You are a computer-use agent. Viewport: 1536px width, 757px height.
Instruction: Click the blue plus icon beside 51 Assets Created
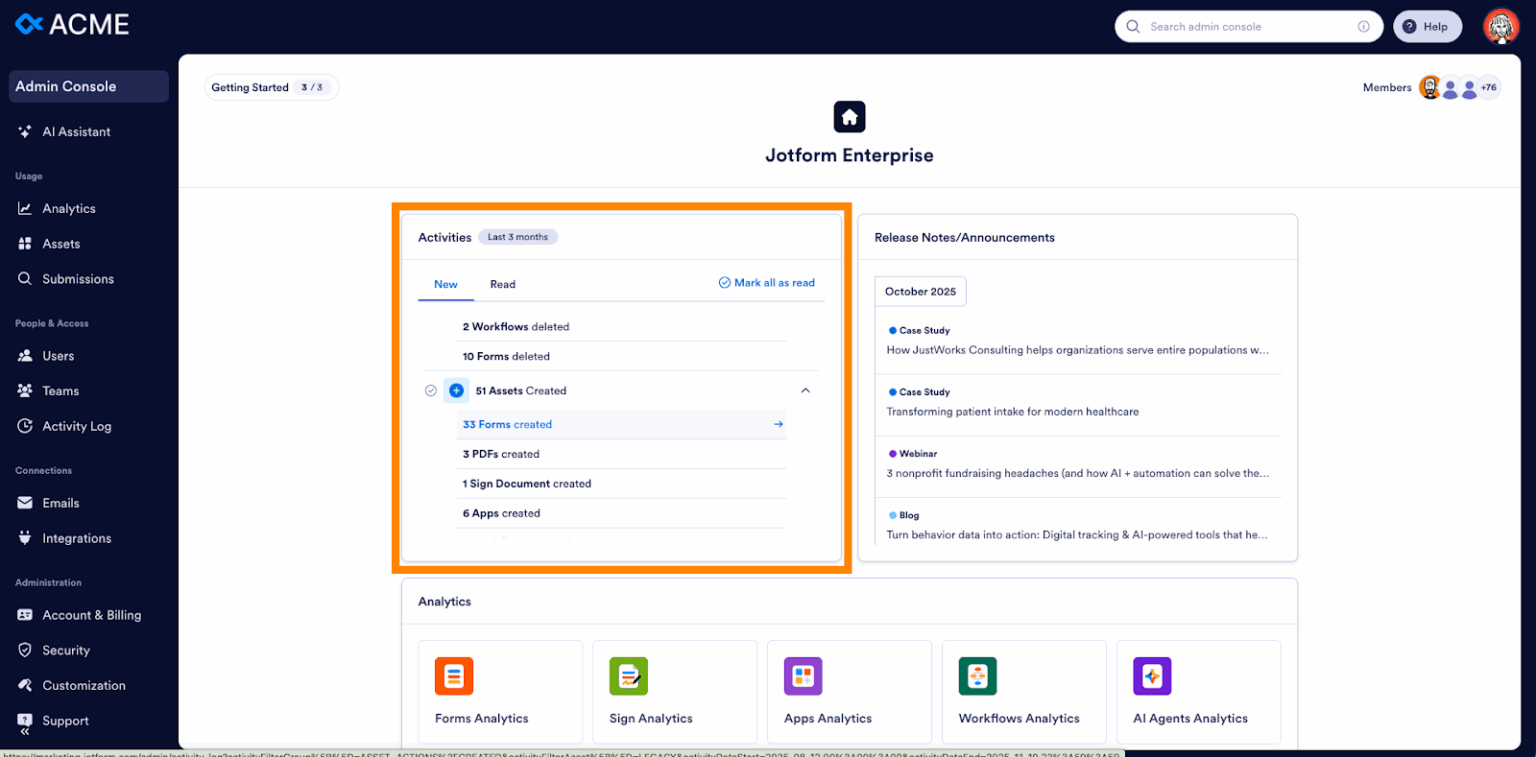tap(456, 391)
